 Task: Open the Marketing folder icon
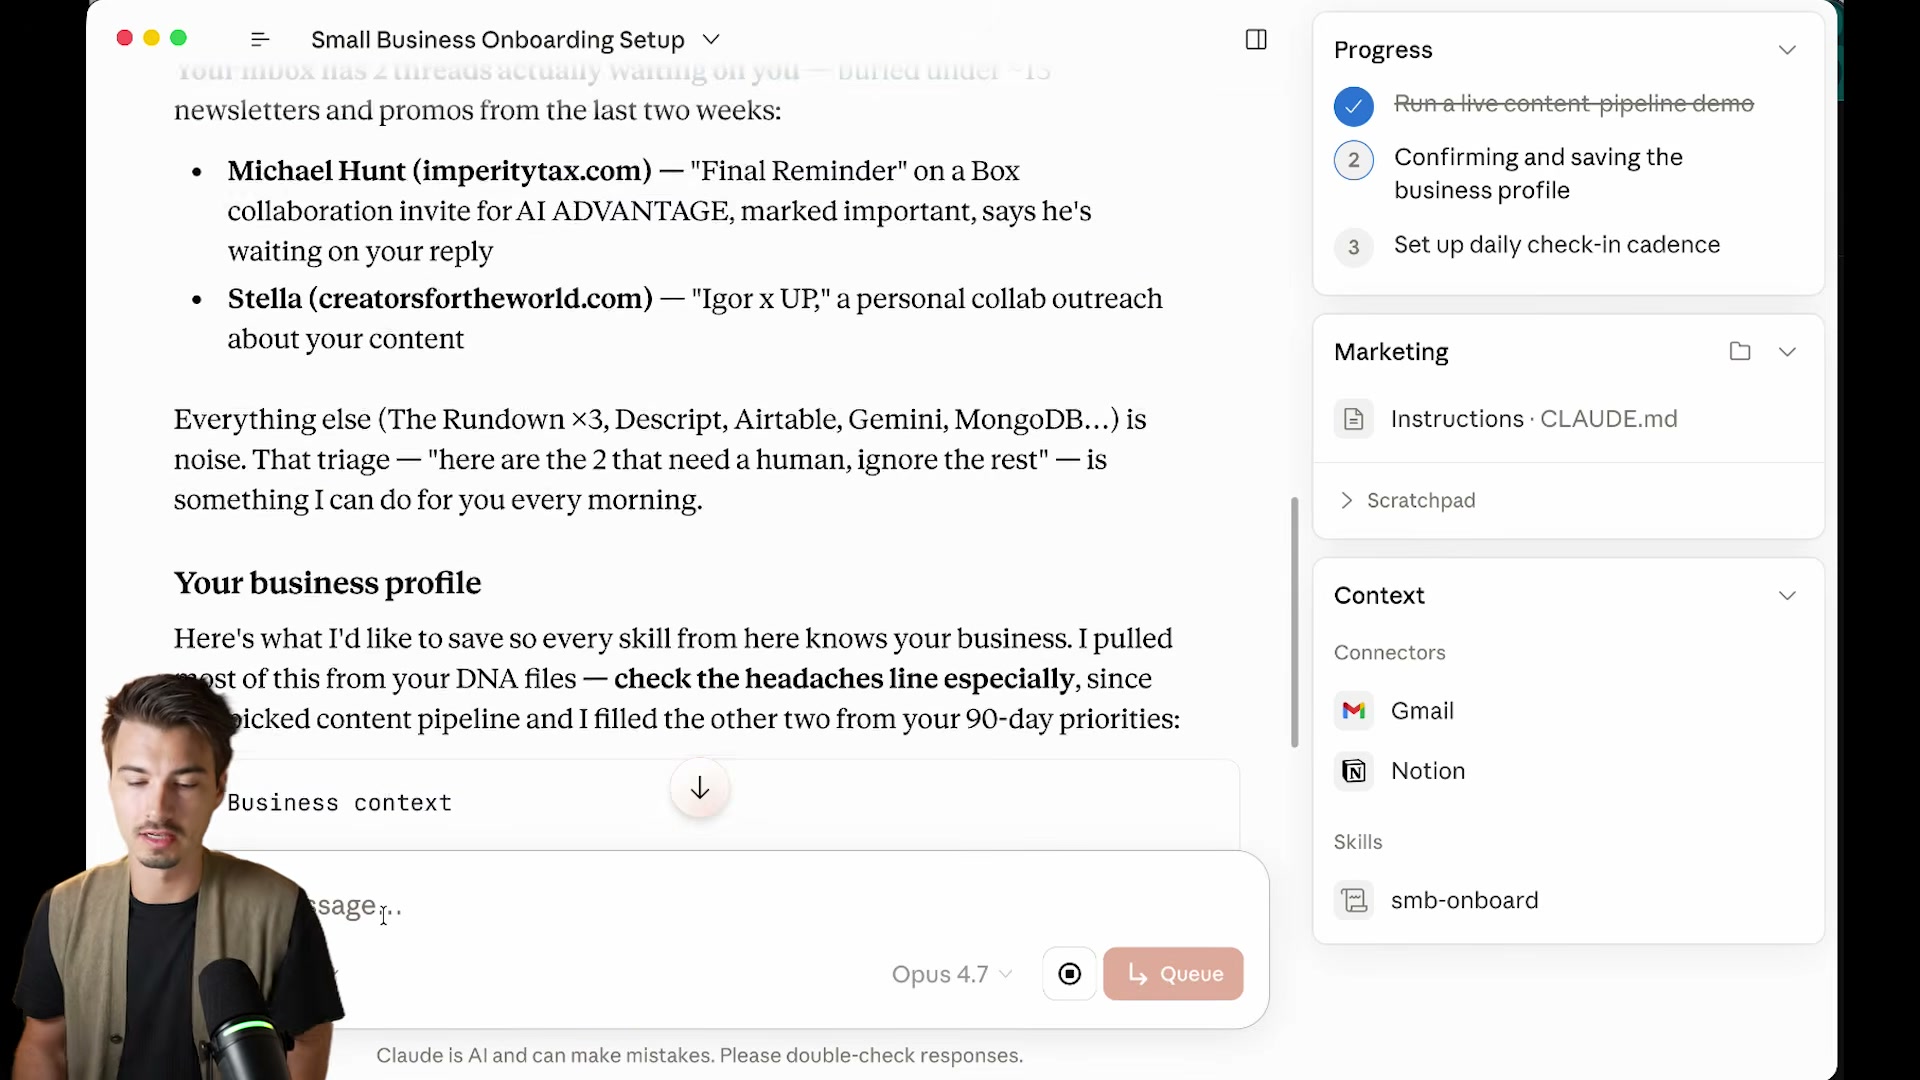coord(1740,351)
